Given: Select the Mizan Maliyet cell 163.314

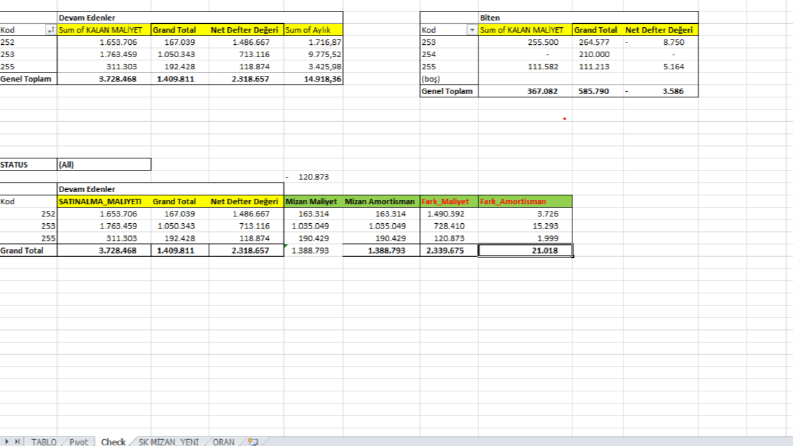Looking at the screenshot, I should (x=313, y=213).
